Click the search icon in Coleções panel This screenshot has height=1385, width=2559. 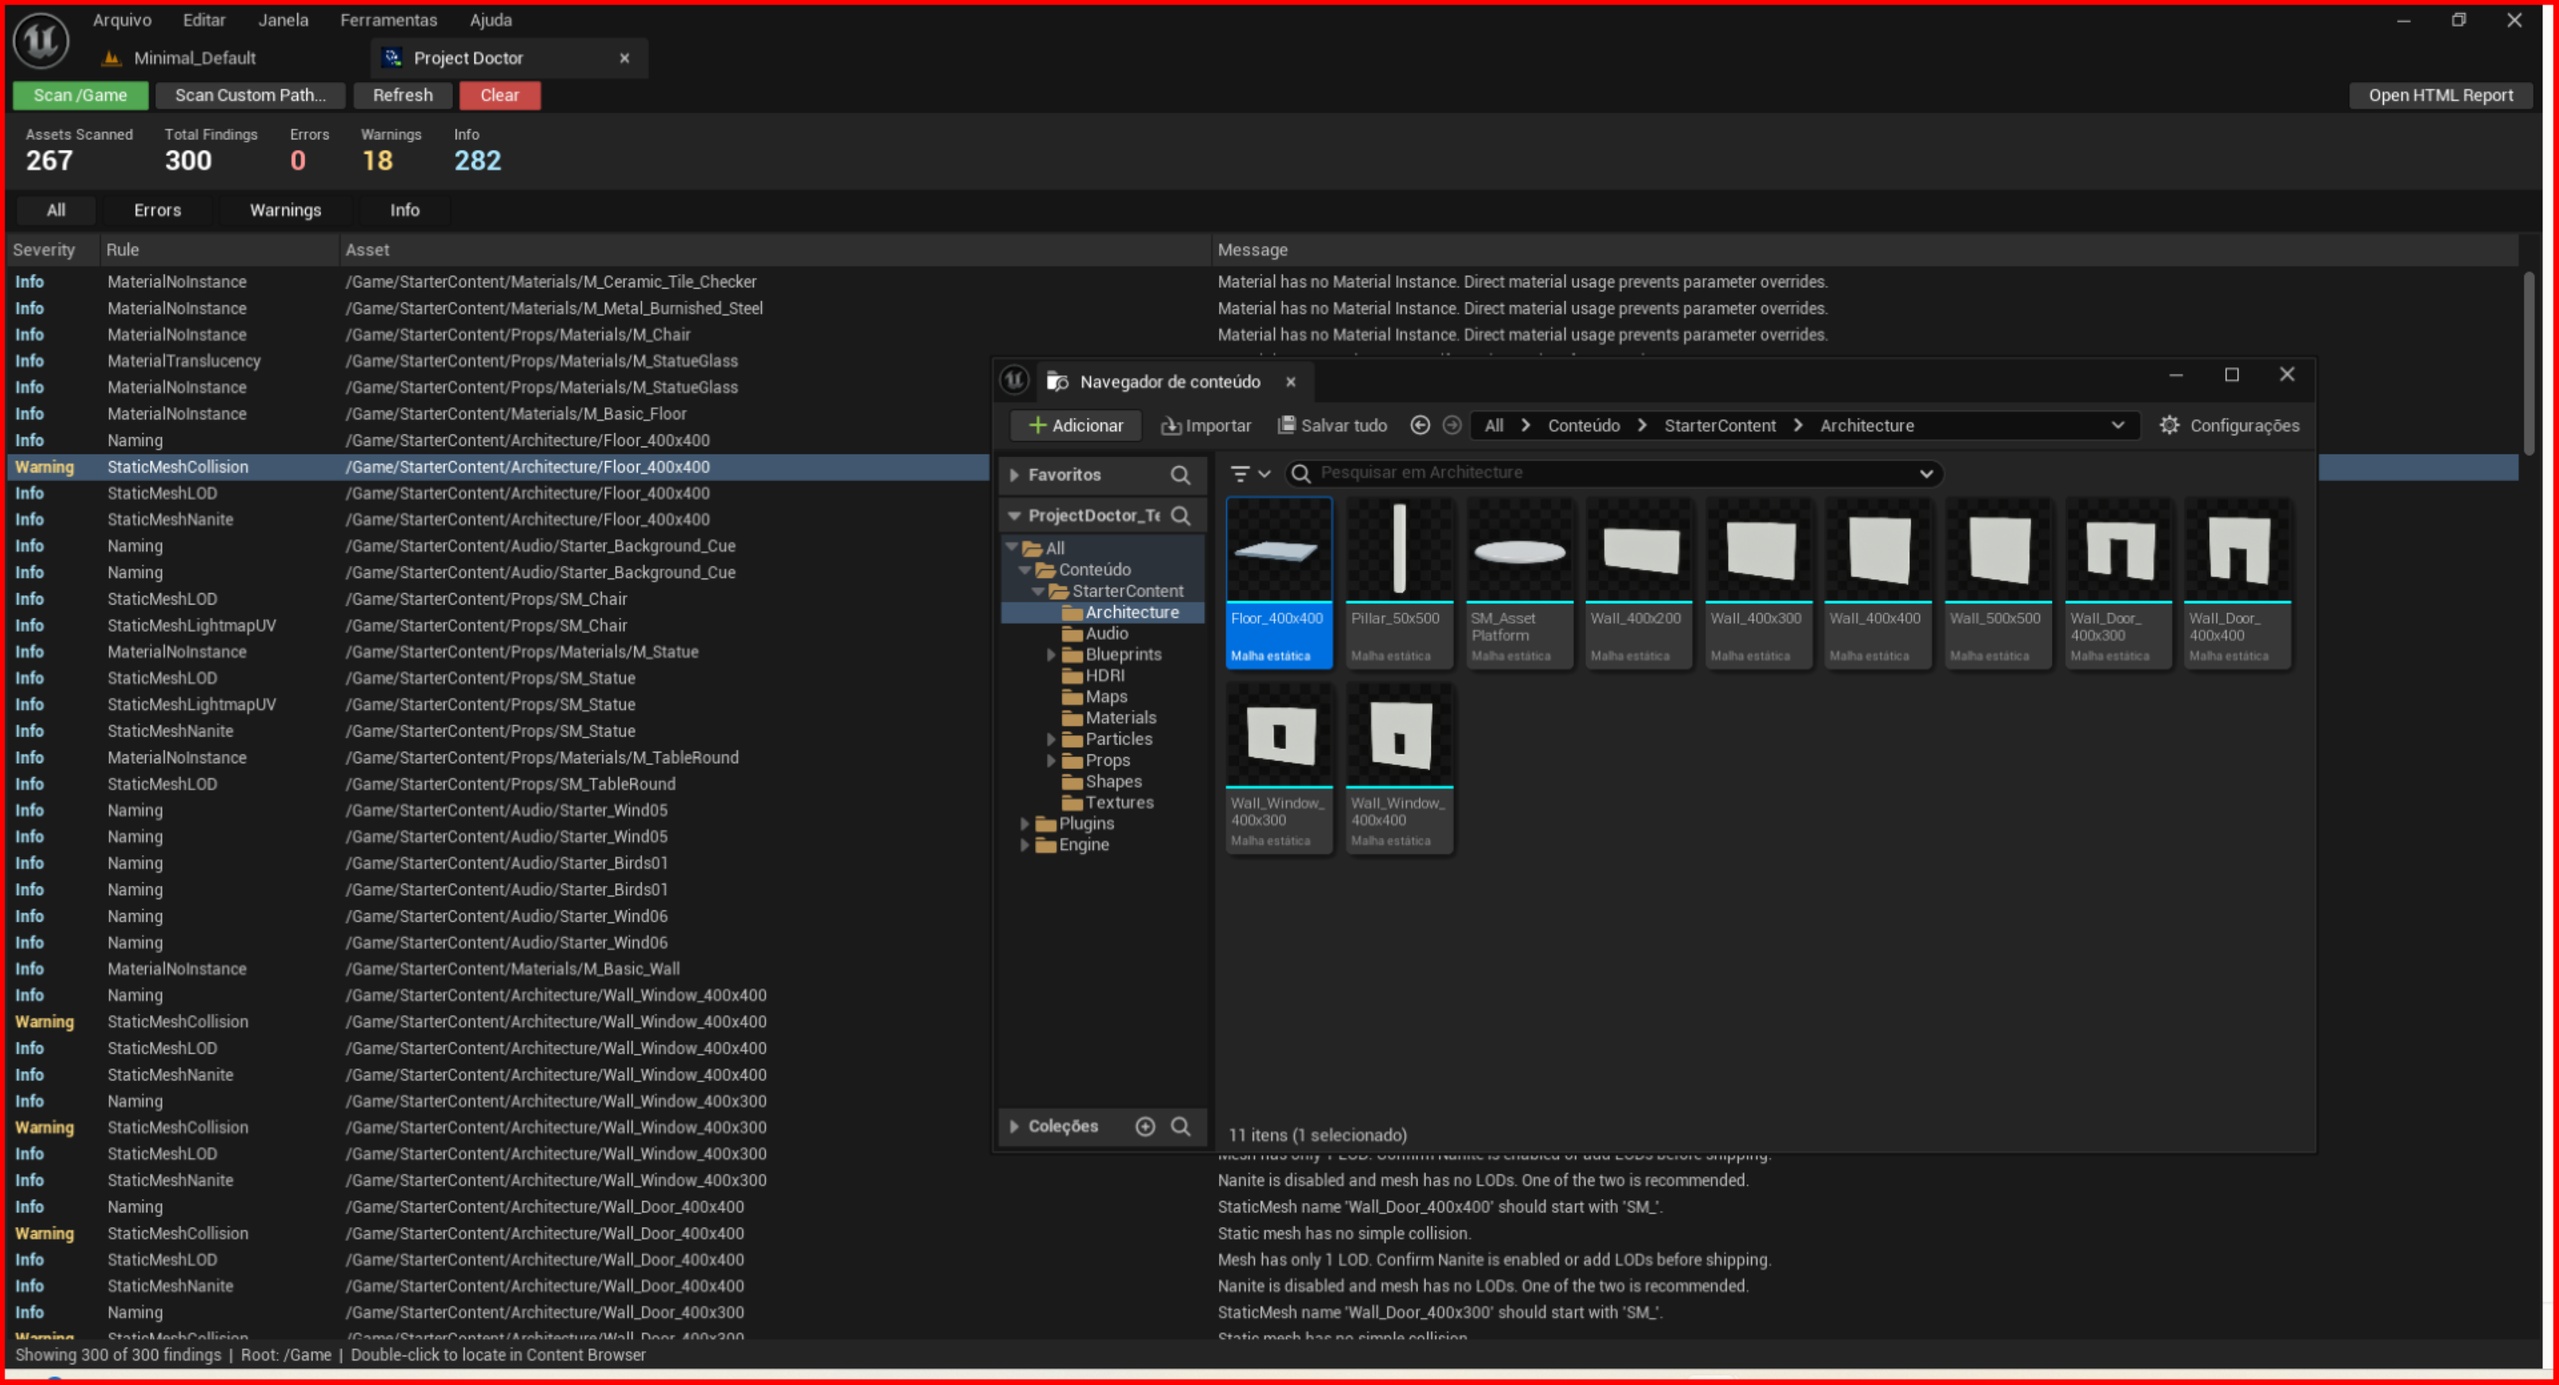coord(1181,1127)
